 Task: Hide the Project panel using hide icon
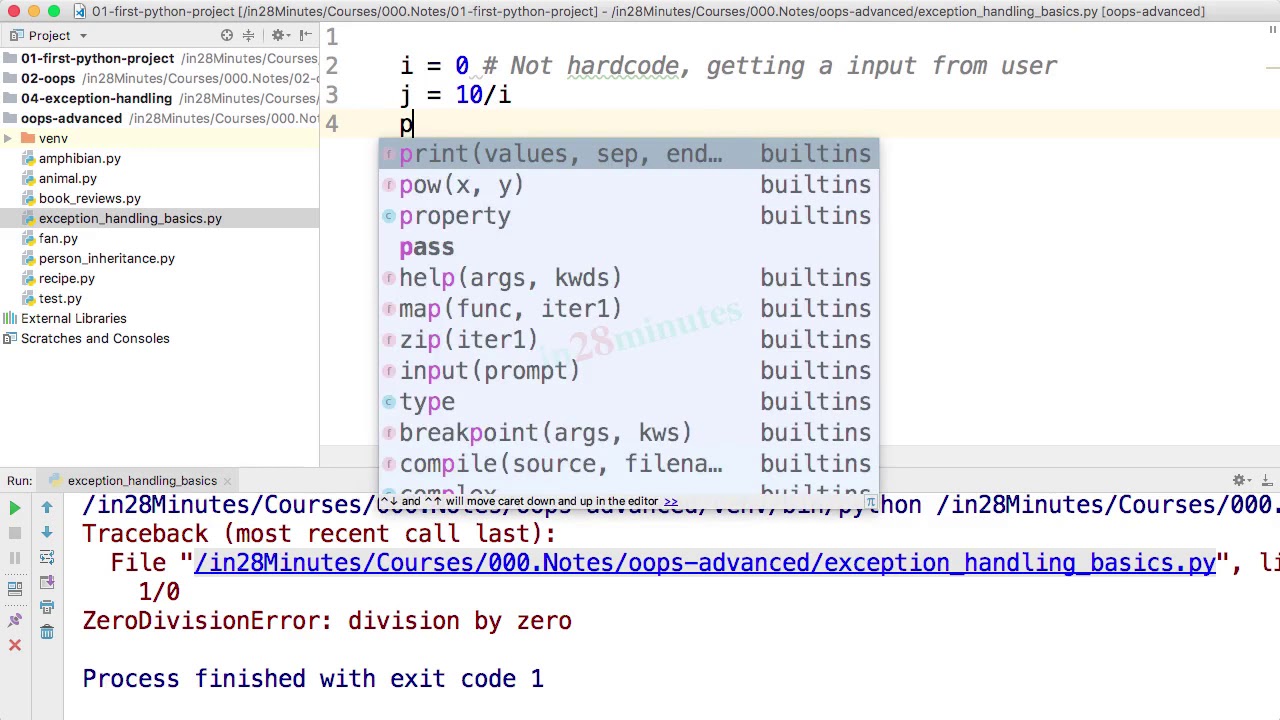coord(305,35)
